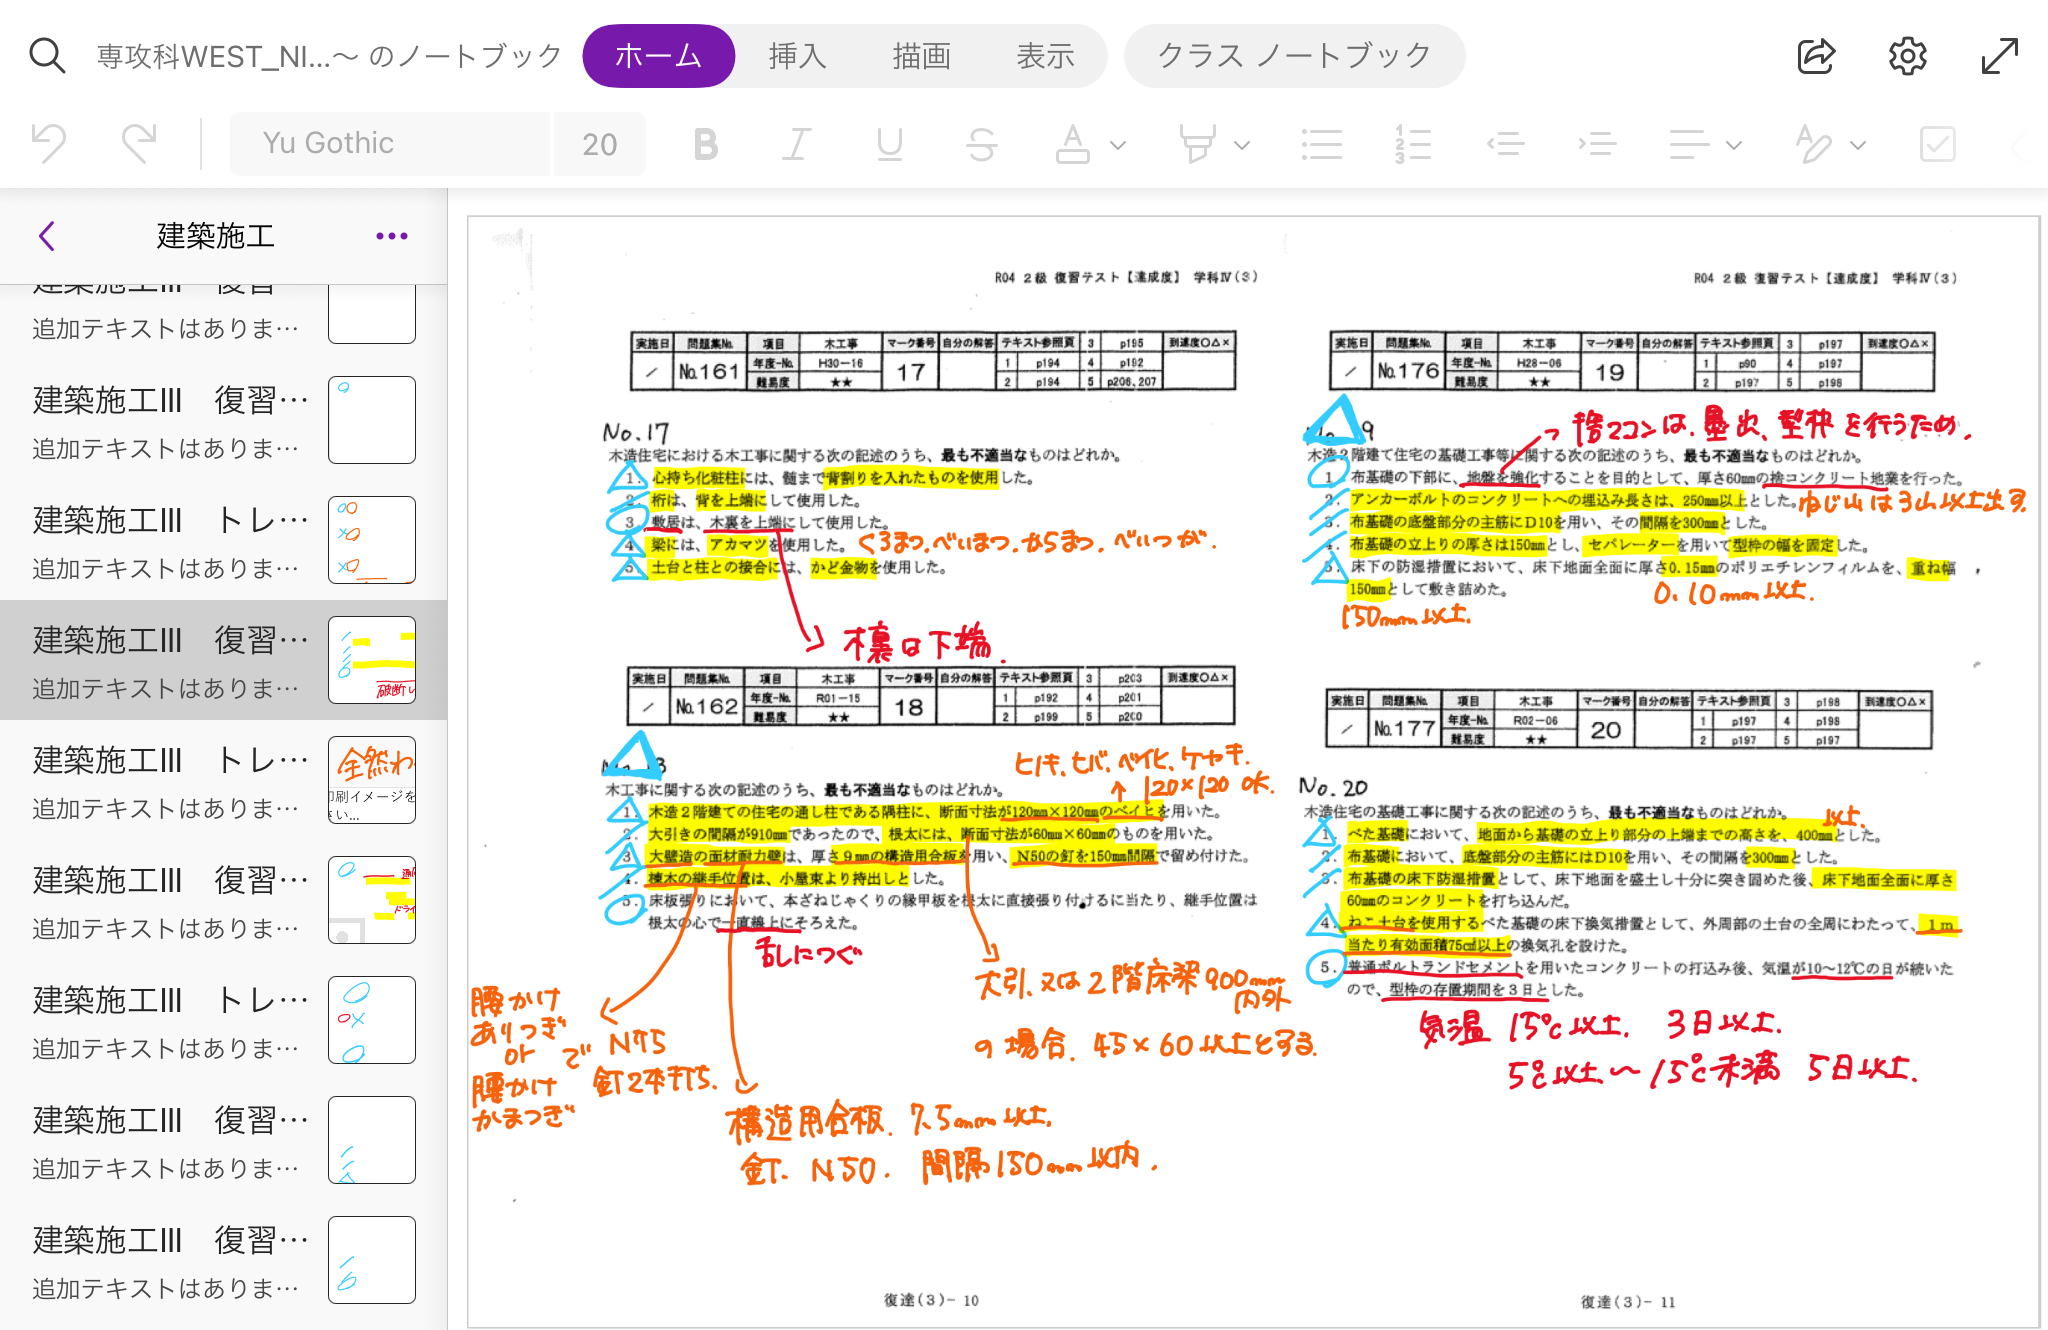
Task: Click the notebook title 専攻科WEST_NI
Action: tap(329, 56)
